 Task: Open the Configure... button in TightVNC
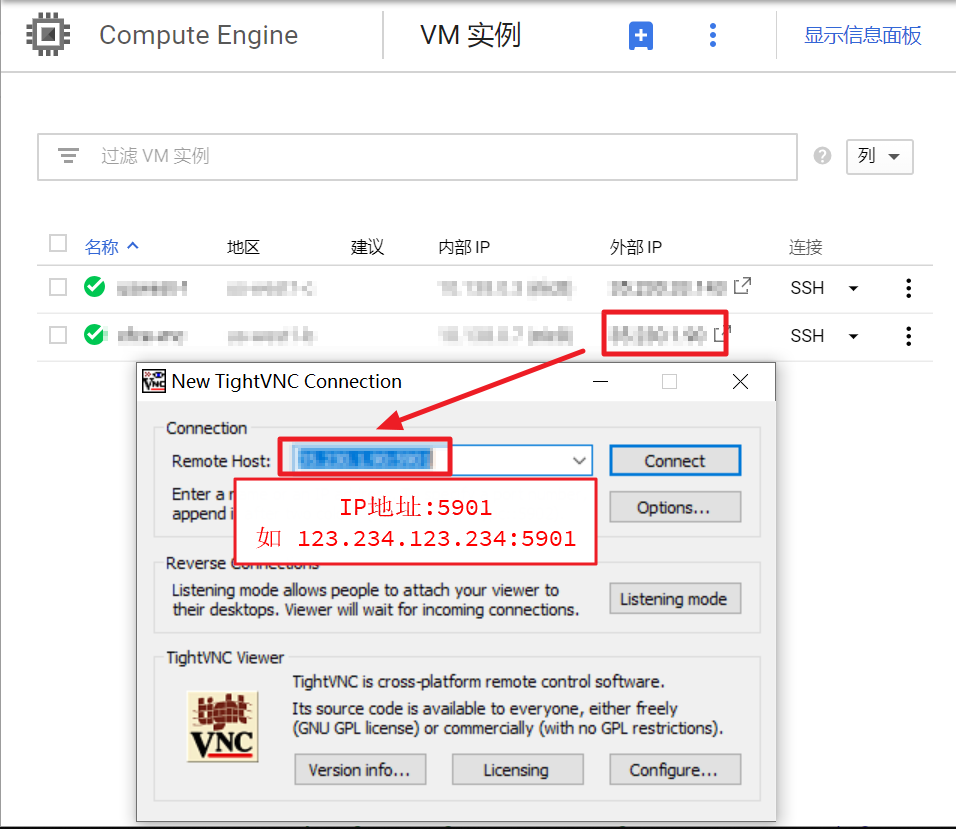pyautogui.click(x=674, y=770)
